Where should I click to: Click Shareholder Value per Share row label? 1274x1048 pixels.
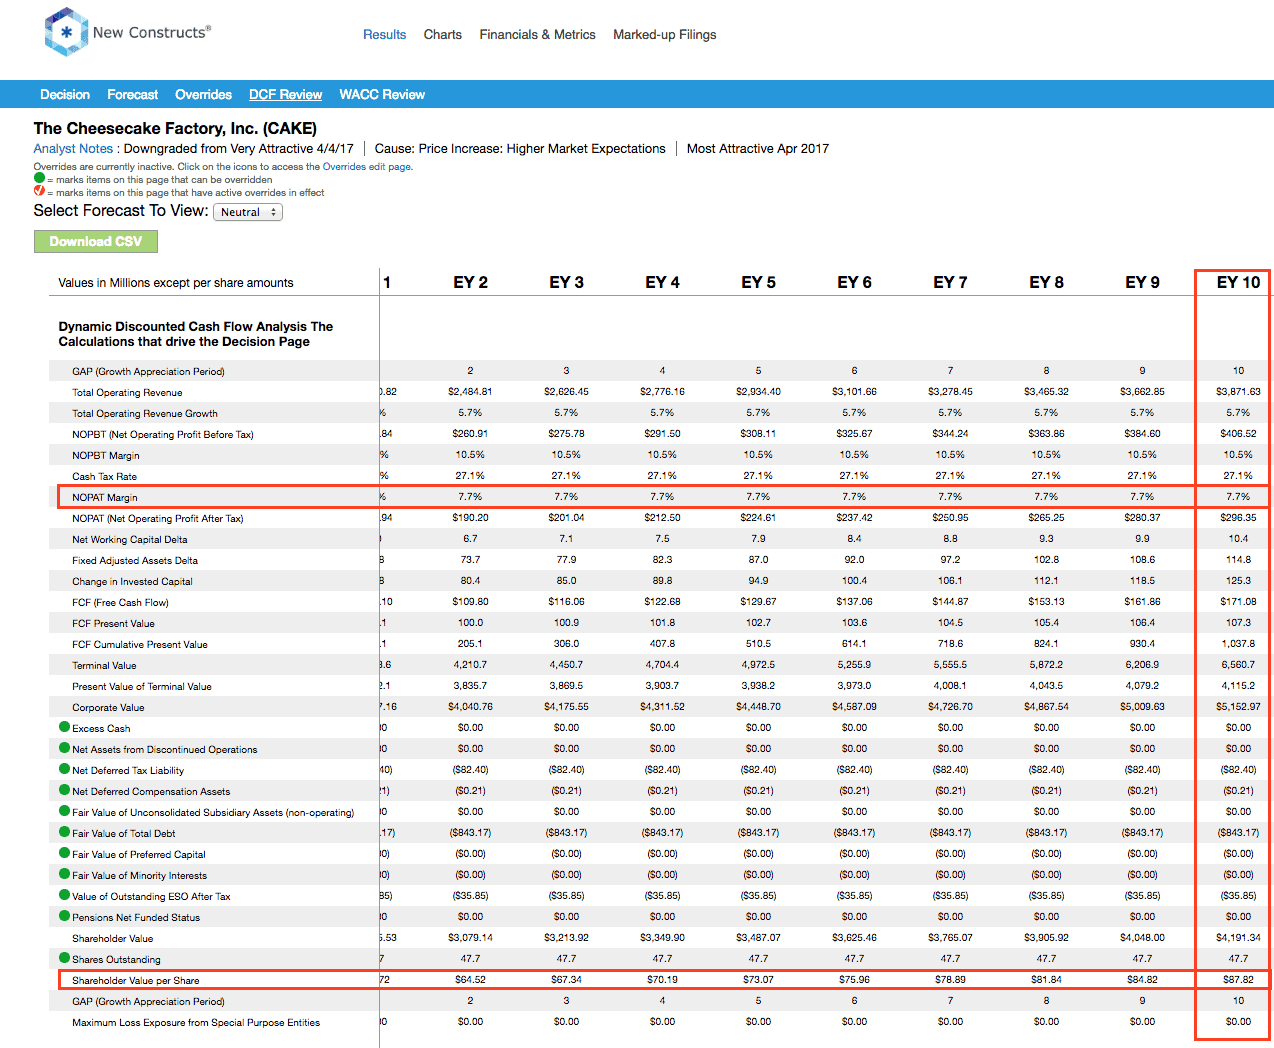coord(135,980)
